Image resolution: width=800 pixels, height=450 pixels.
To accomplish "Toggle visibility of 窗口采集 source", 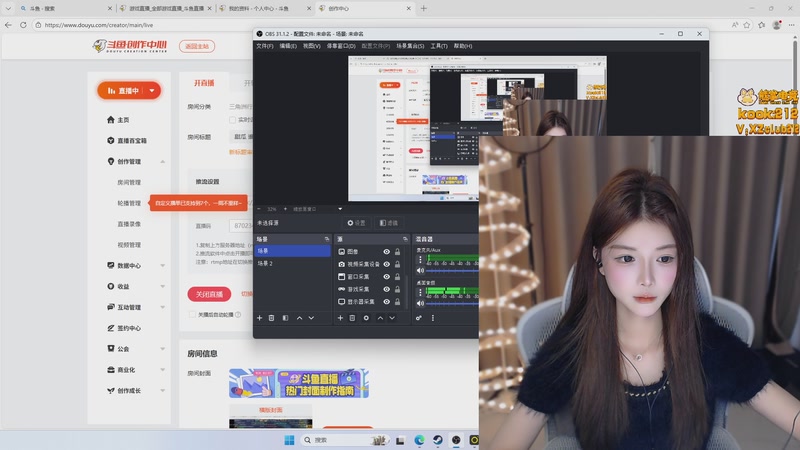I will point(387,277).
